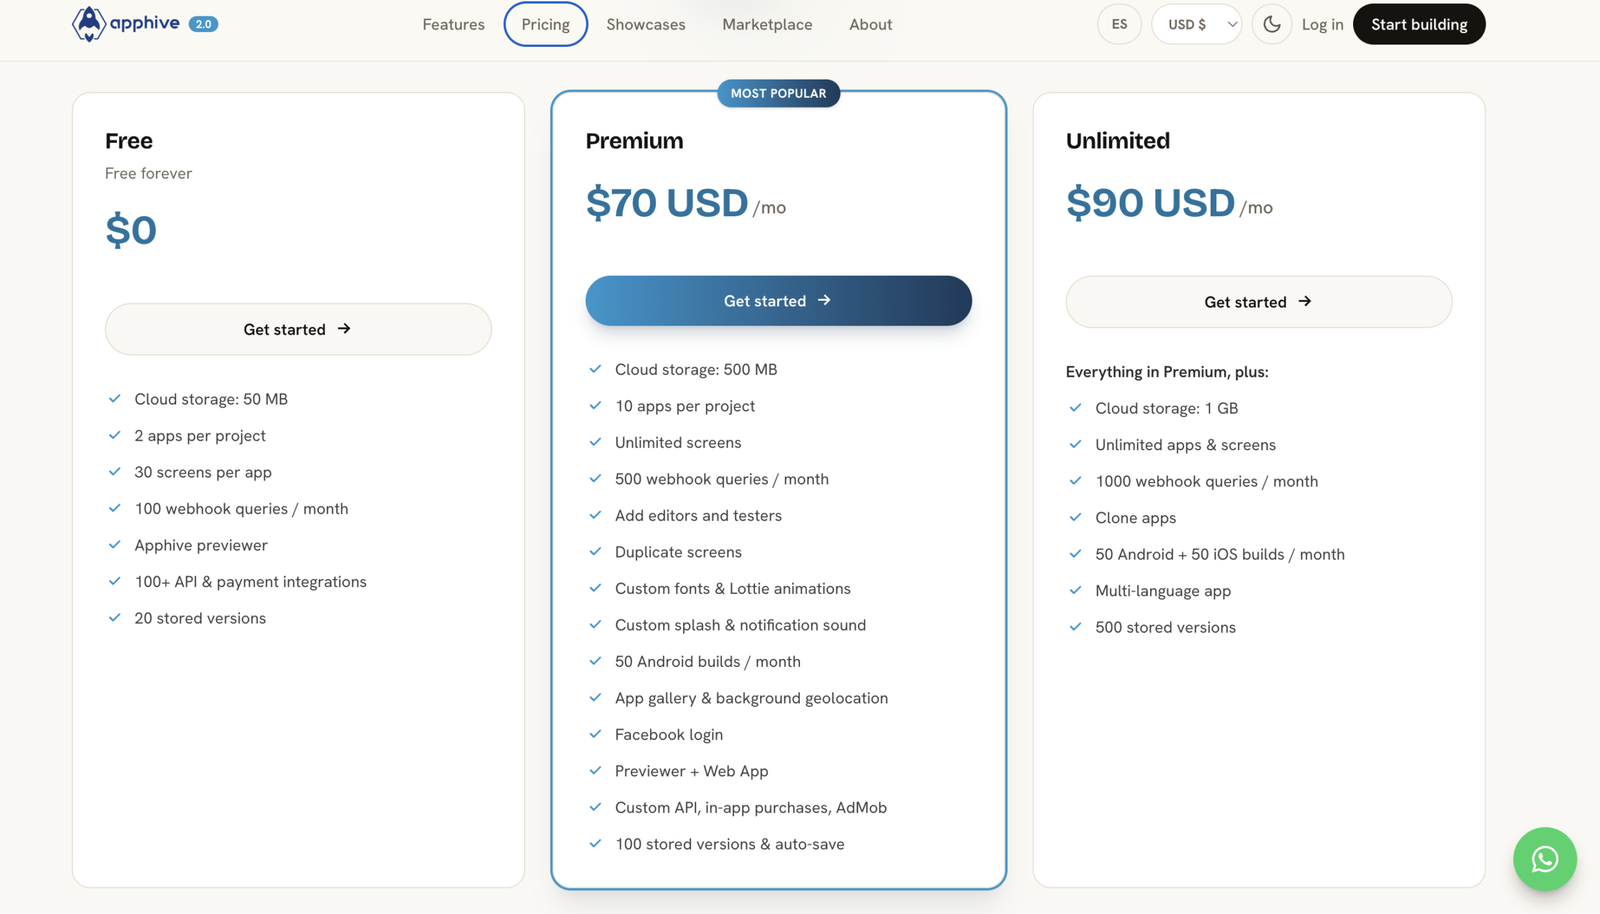1600x914 pixels.
Task: Switch language with ES button
Action: [x=1119, y=24]
